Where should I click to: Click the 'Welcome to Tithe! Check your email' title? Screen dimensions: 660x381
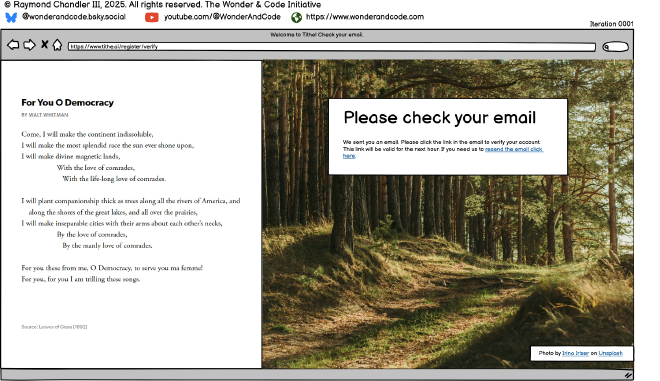point(317,35)
